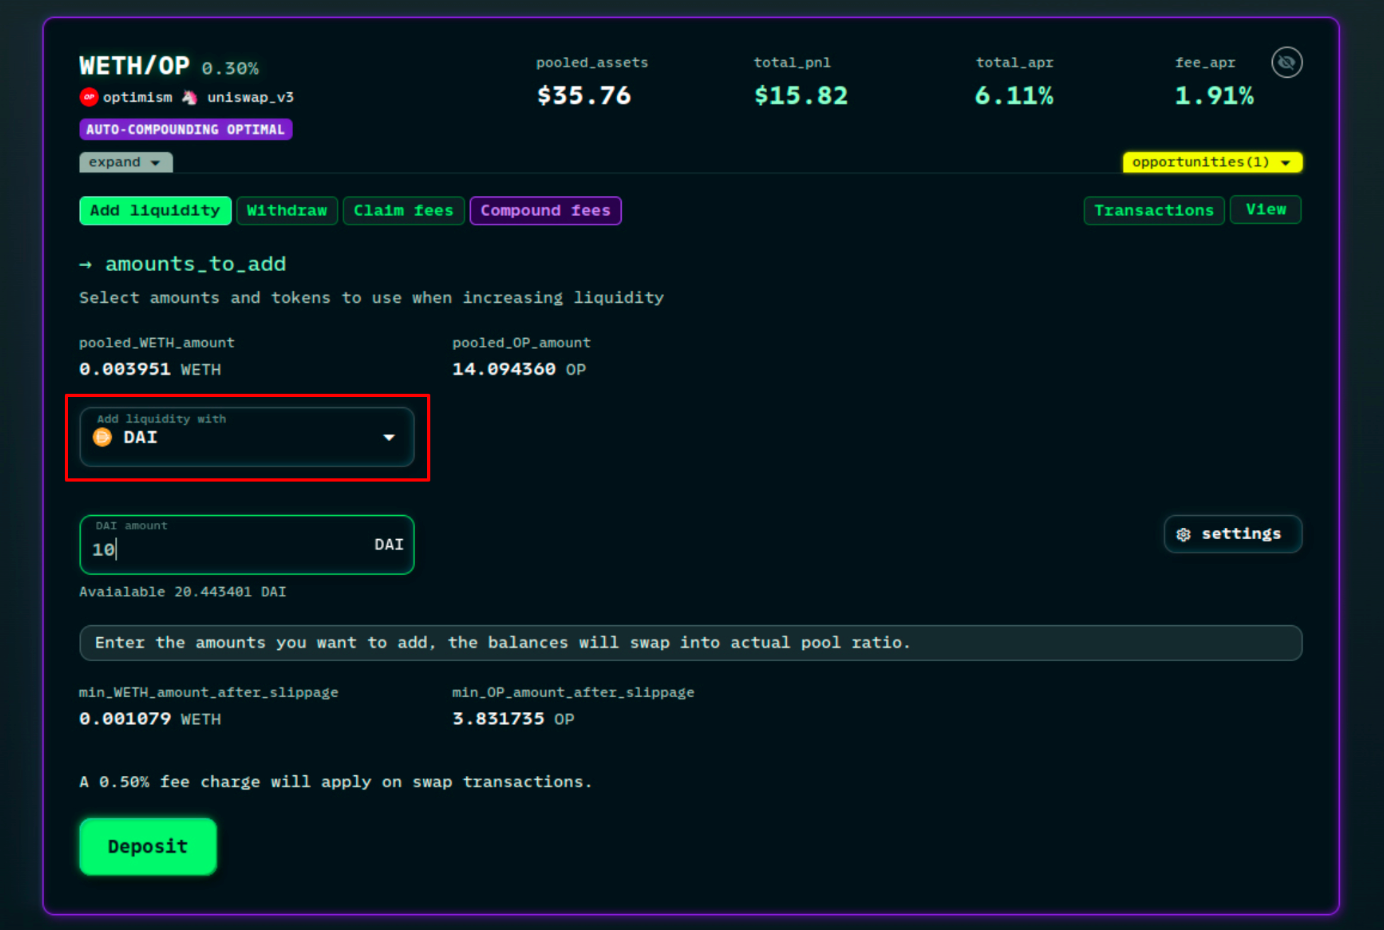Select the Compound fees tab

tap(545, 211)
